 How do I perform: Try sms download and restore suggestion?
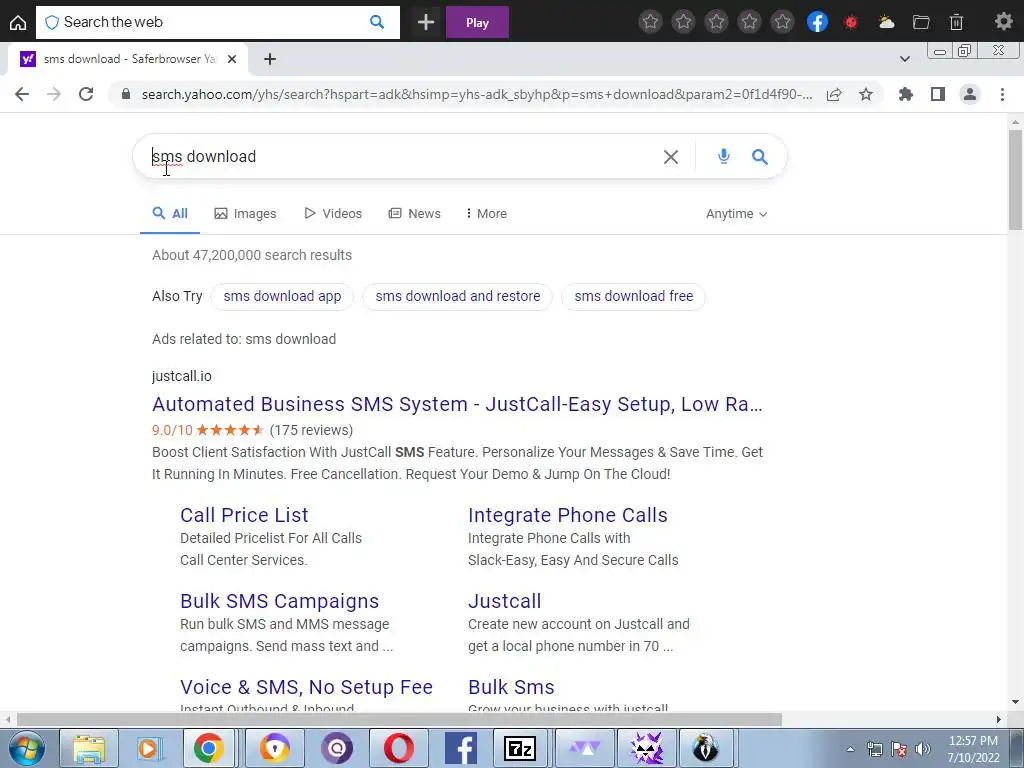(458, 296)
